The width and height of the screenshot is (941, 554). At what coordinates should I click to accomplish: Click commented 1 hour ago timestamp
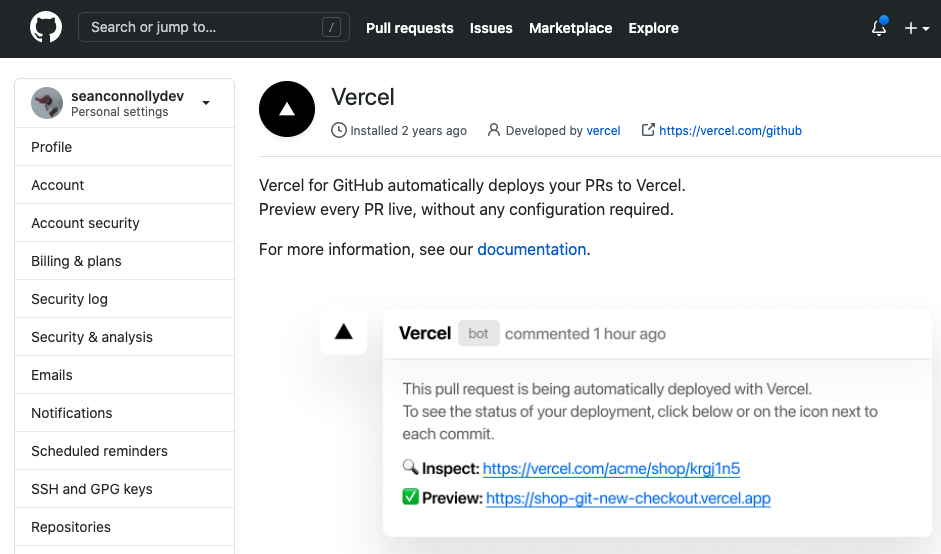point(585,334)
